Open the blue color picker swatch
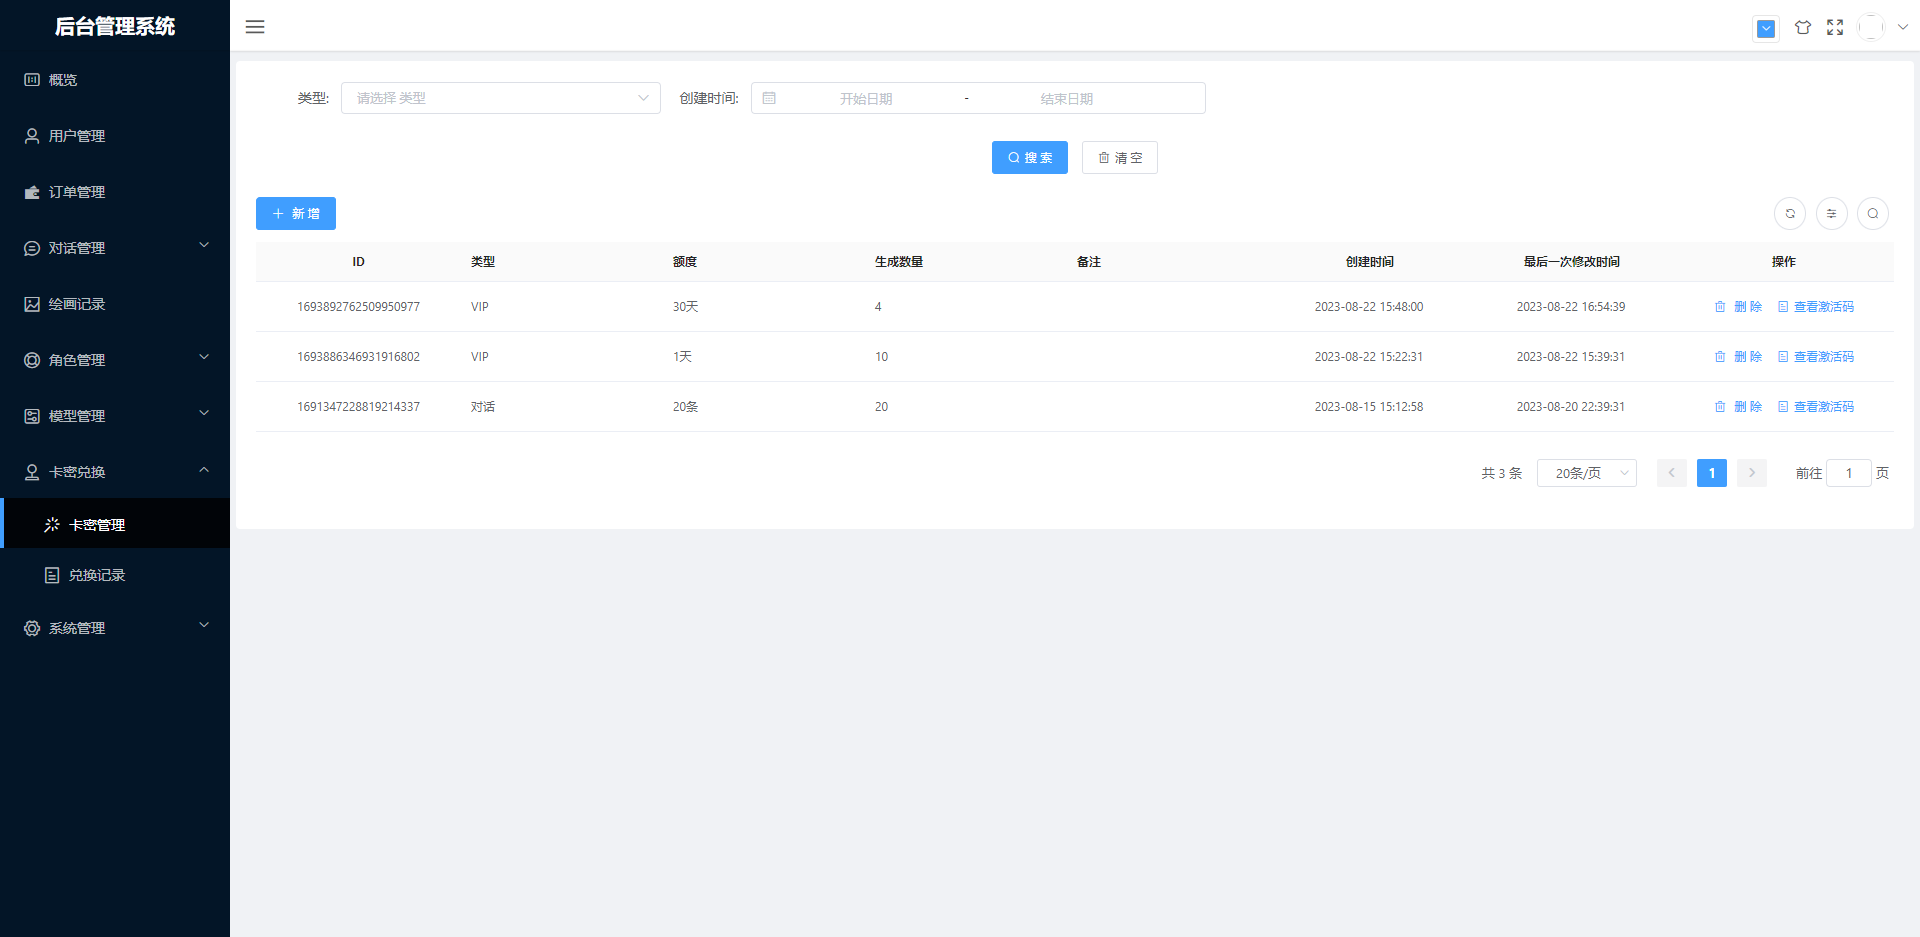Screen dimensions: 1920x937 pos(1766,29)
